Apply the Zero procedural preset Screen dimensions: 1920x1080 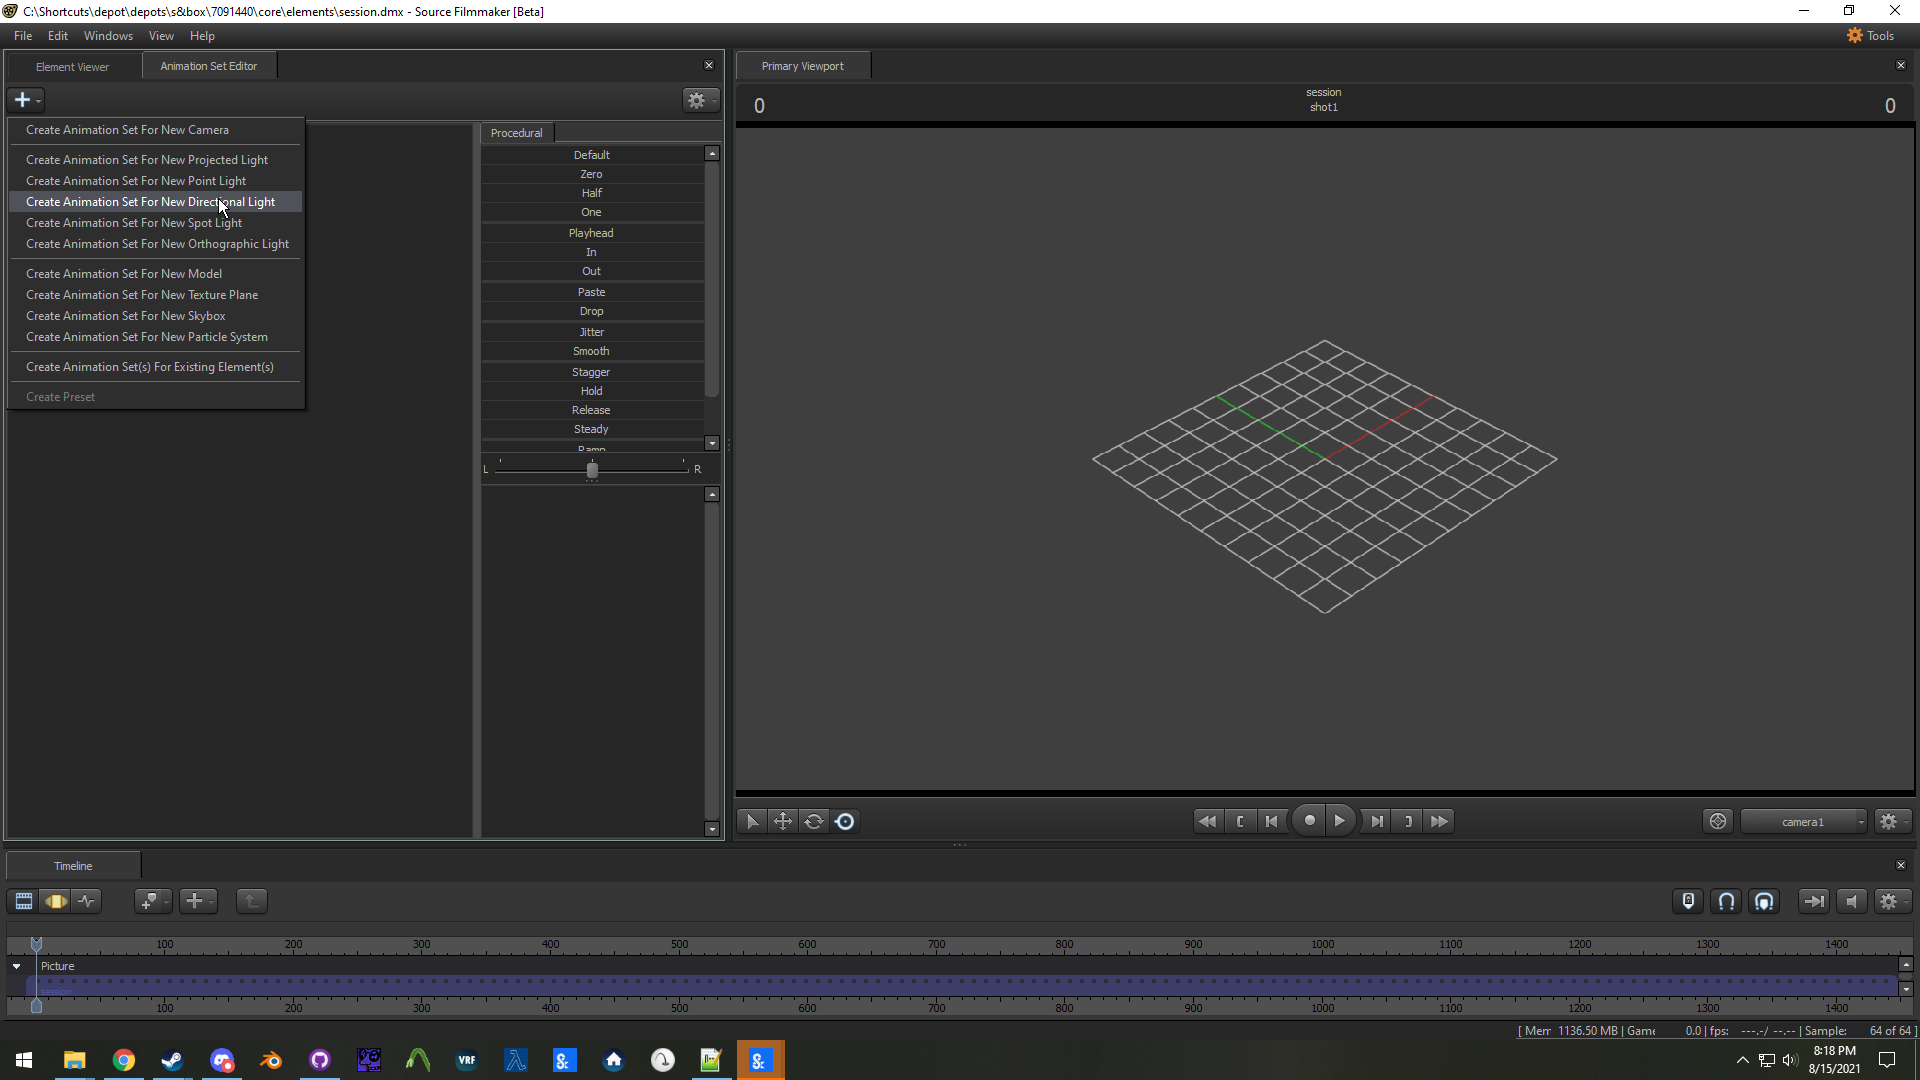591,173
